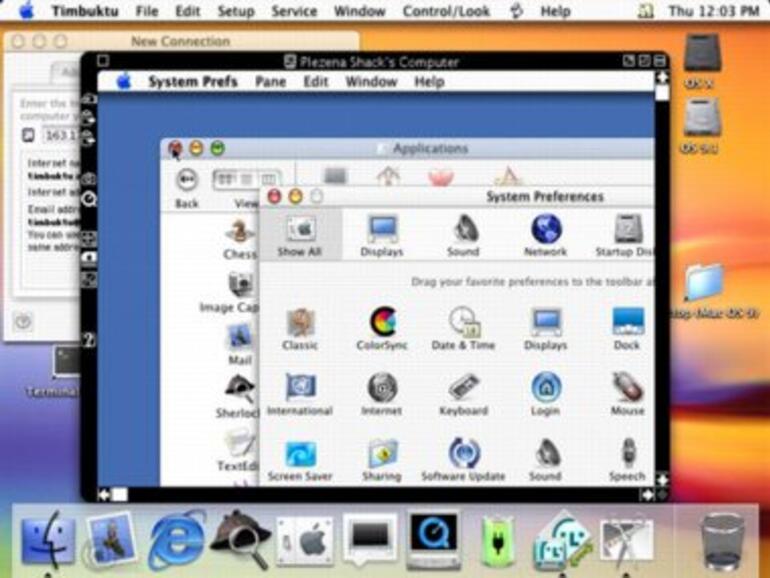Click the Applications icon in Applications window toolbar
This screenshot has height=578, width=770.
tap(508, 176)
